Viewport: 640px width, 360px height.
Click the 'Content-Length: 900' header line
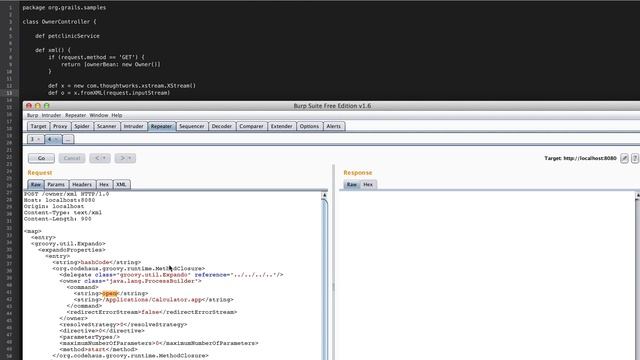coord(58,219)
